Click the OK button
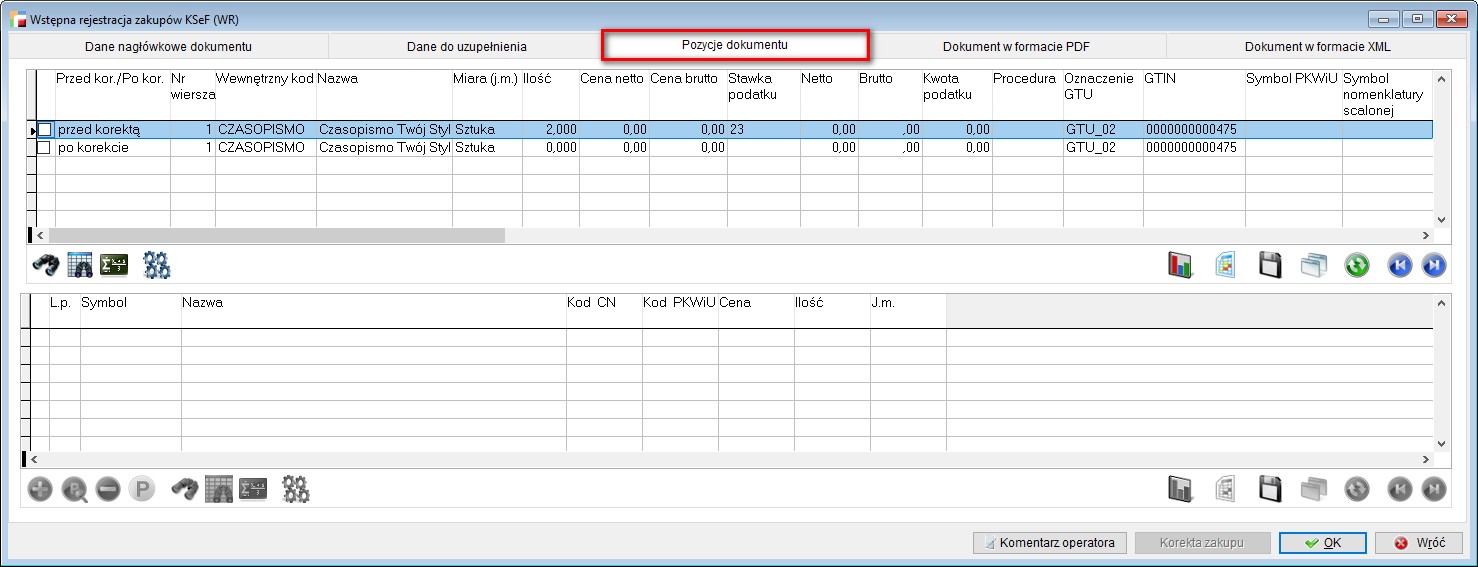 click(x=1321, y=543)
